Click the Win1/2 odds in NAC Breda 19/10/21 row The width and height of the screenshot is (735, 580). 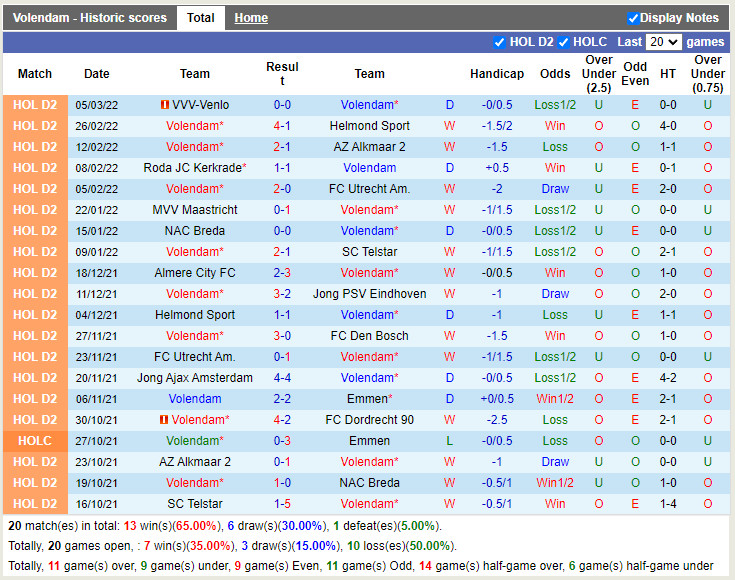coord(555,482)
